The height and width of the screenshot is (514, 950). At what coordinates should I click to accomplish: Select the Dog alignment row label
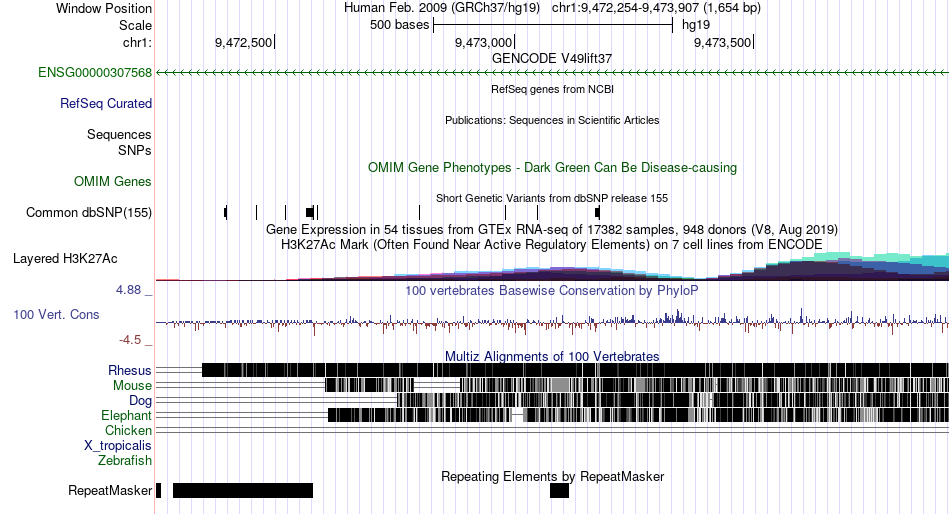[141, 401]
